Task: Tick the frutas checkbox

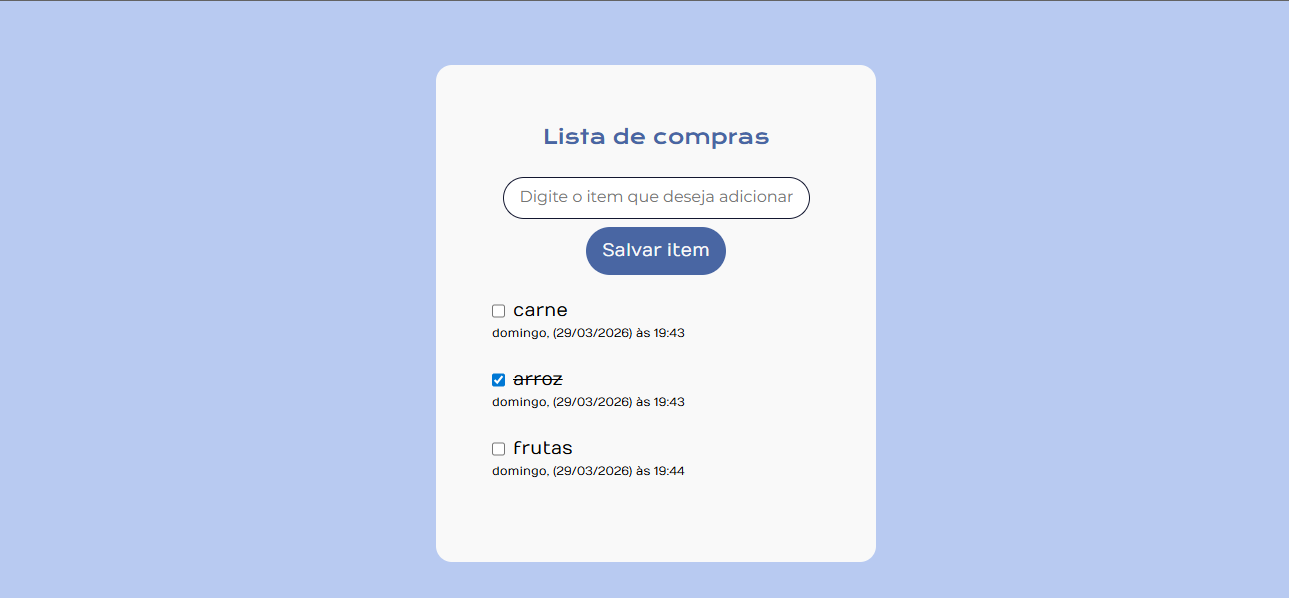Action: (498, 449)
